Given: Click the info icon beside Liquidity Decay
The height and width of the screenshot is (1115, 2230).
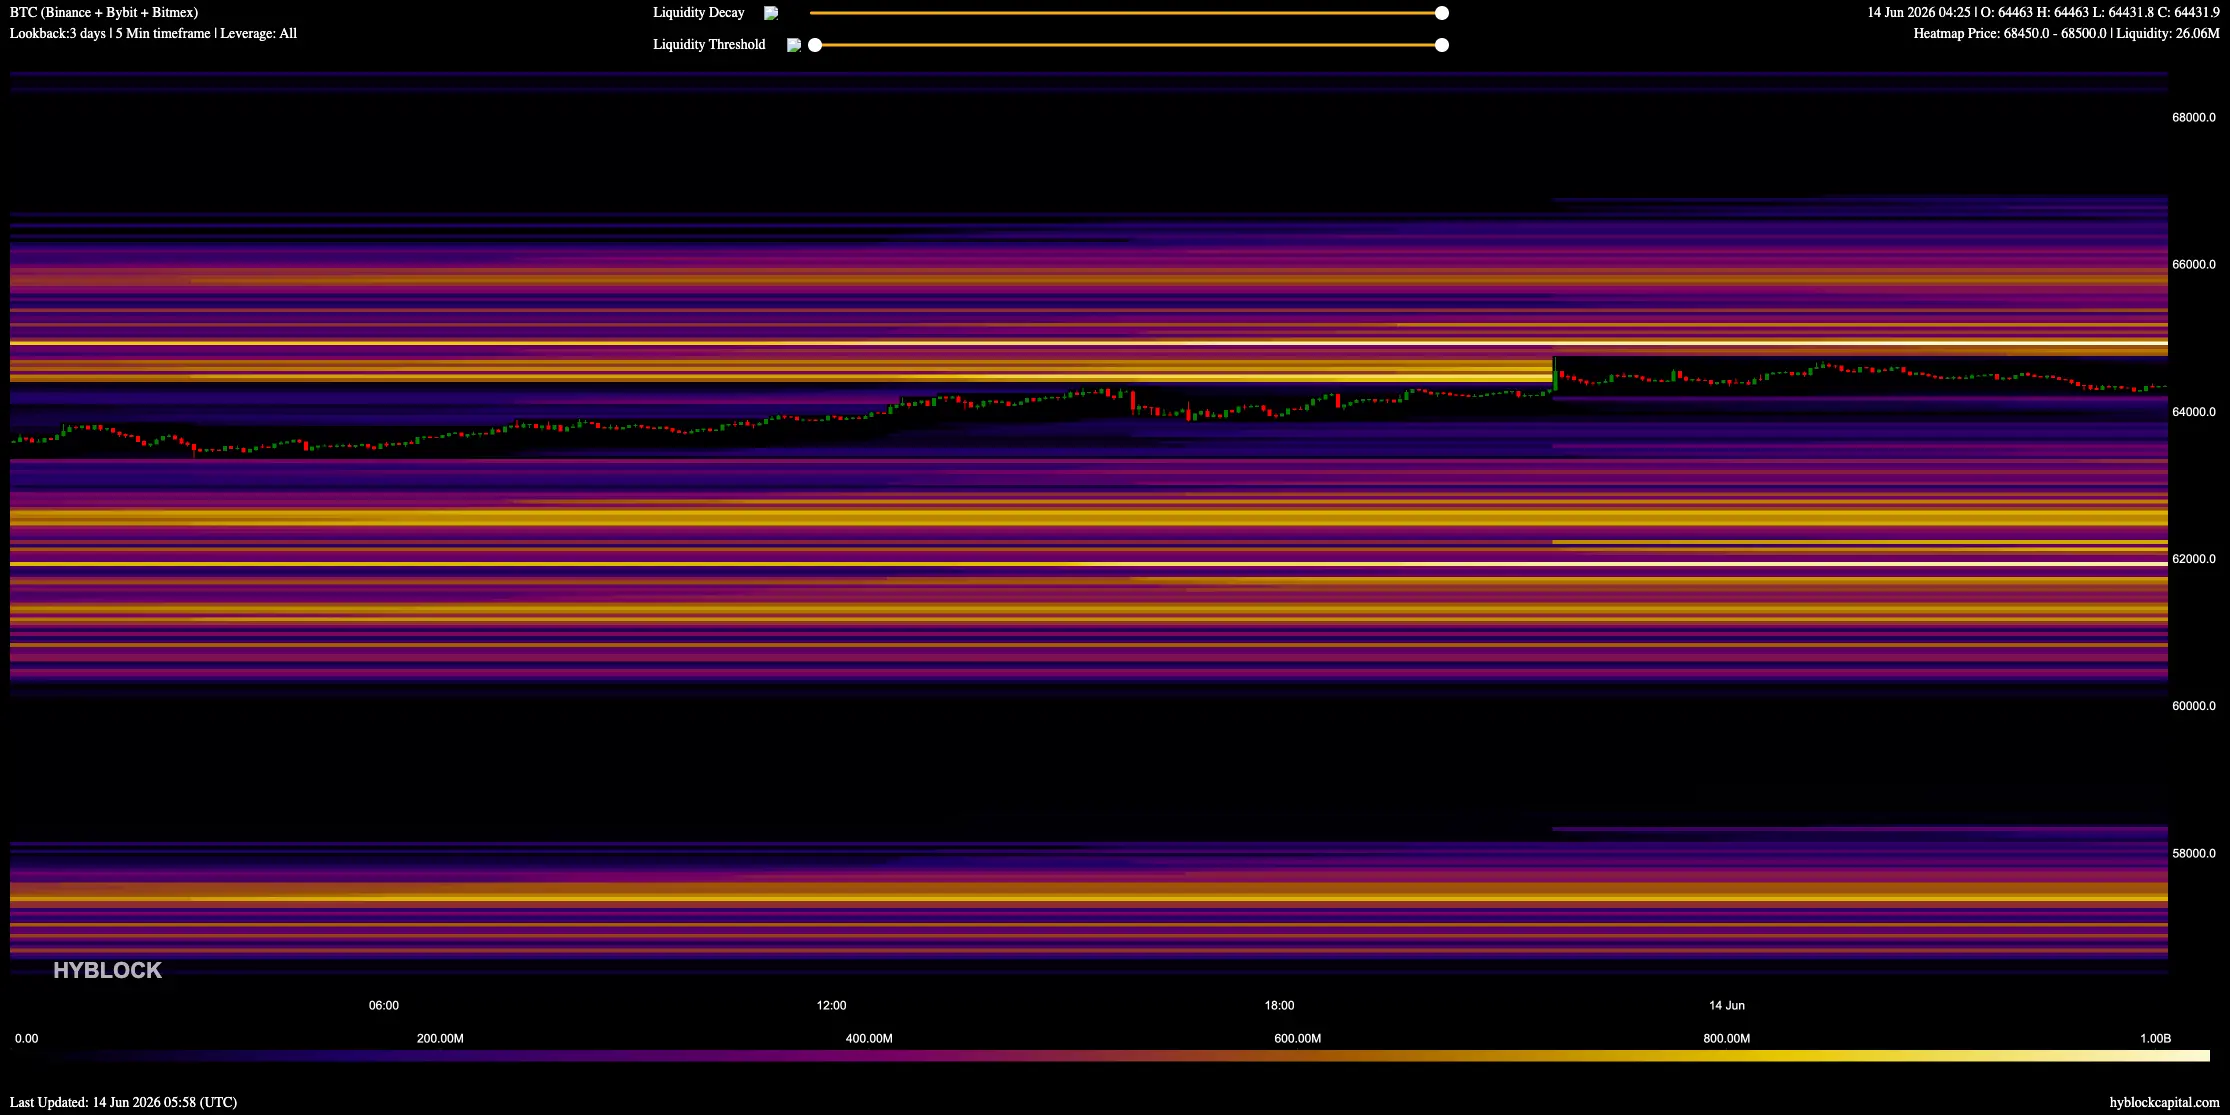Looking at the screenshot, I should (x=771, y=13).
